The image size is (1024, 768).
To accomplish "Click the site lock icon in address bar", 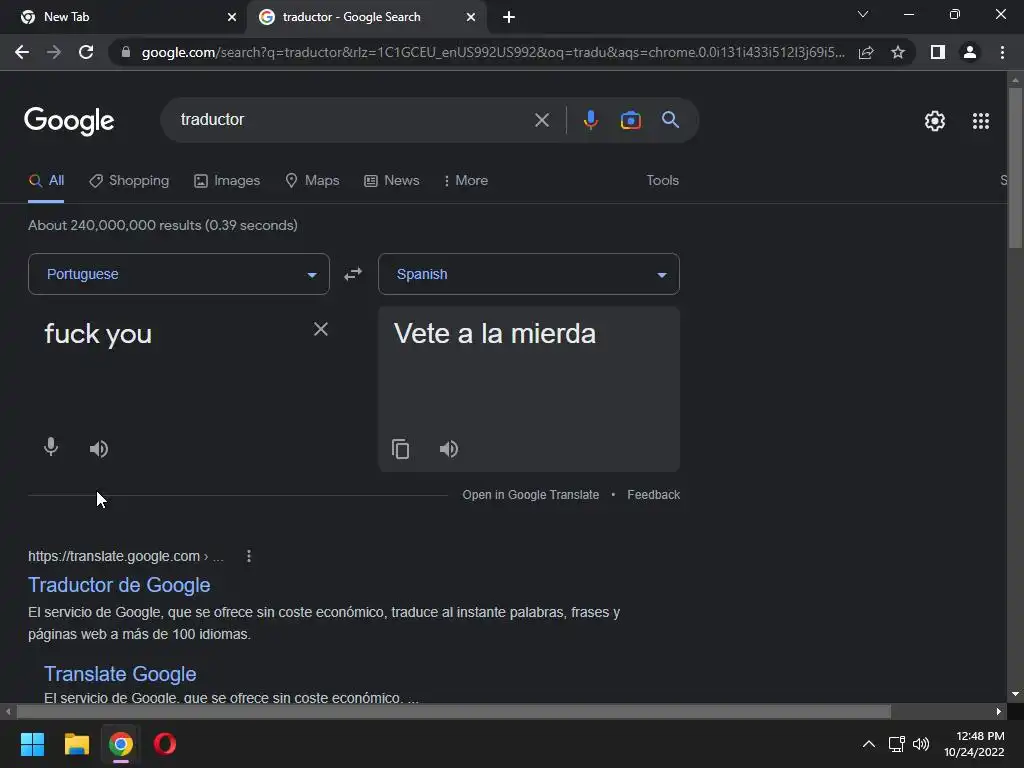I will [x=126, y=52].
